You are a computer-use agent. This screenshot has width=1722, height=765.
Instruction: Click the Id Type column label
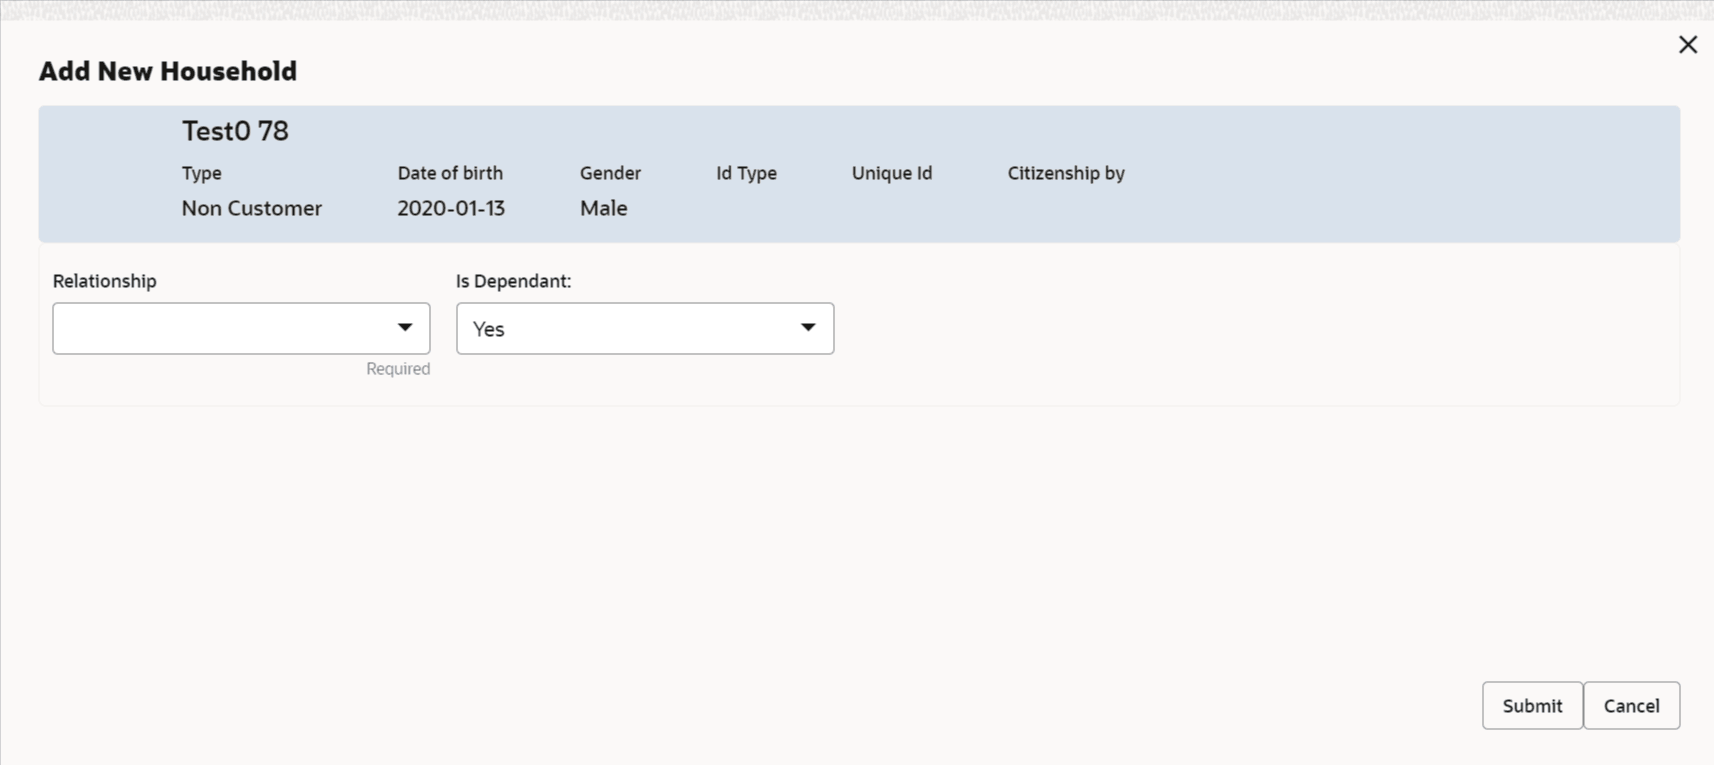(746, 173)
